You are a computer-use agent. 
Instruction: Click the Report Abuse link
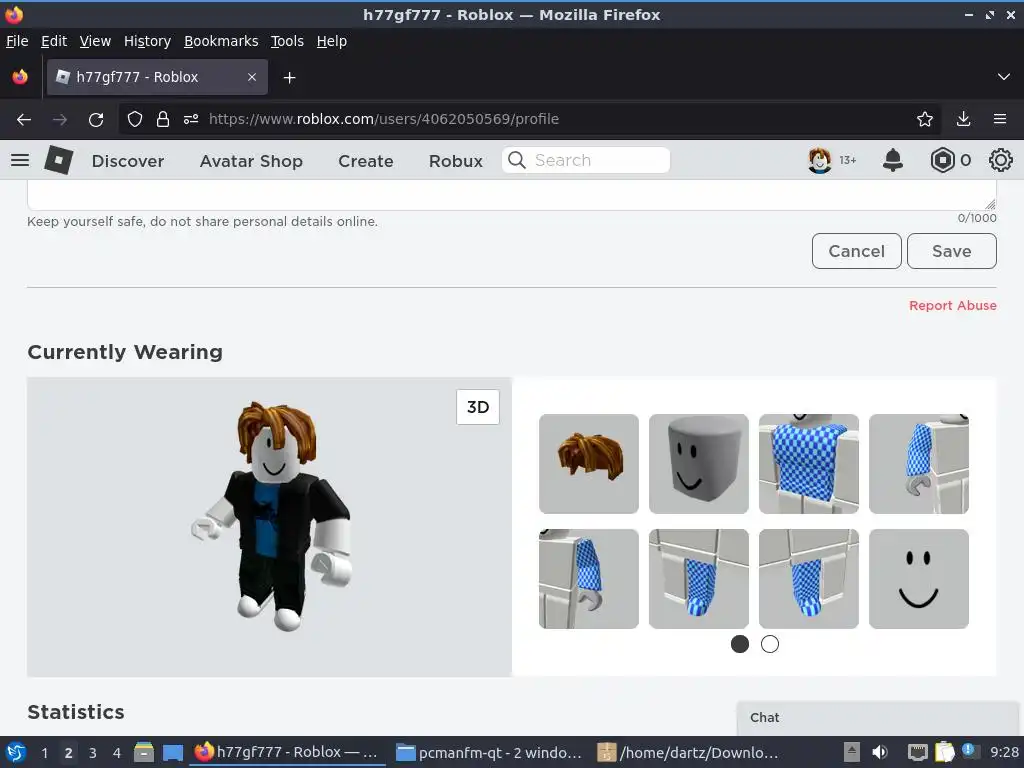coord(953,306)
